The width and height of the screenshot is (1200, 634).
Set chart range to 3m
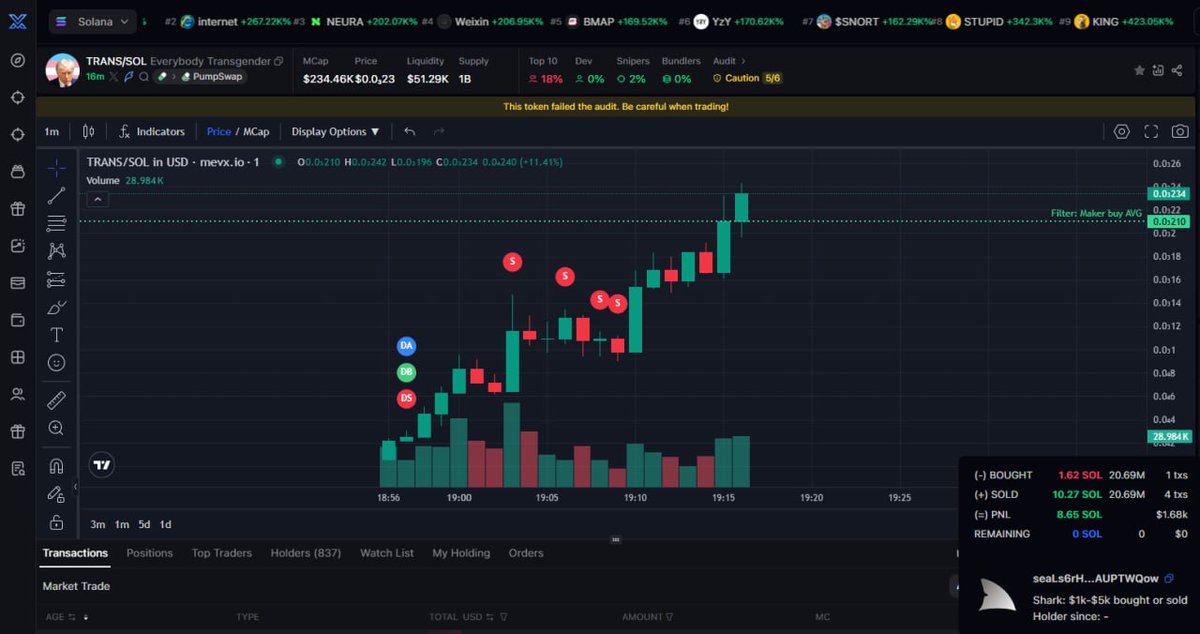[x=97, y=524]
